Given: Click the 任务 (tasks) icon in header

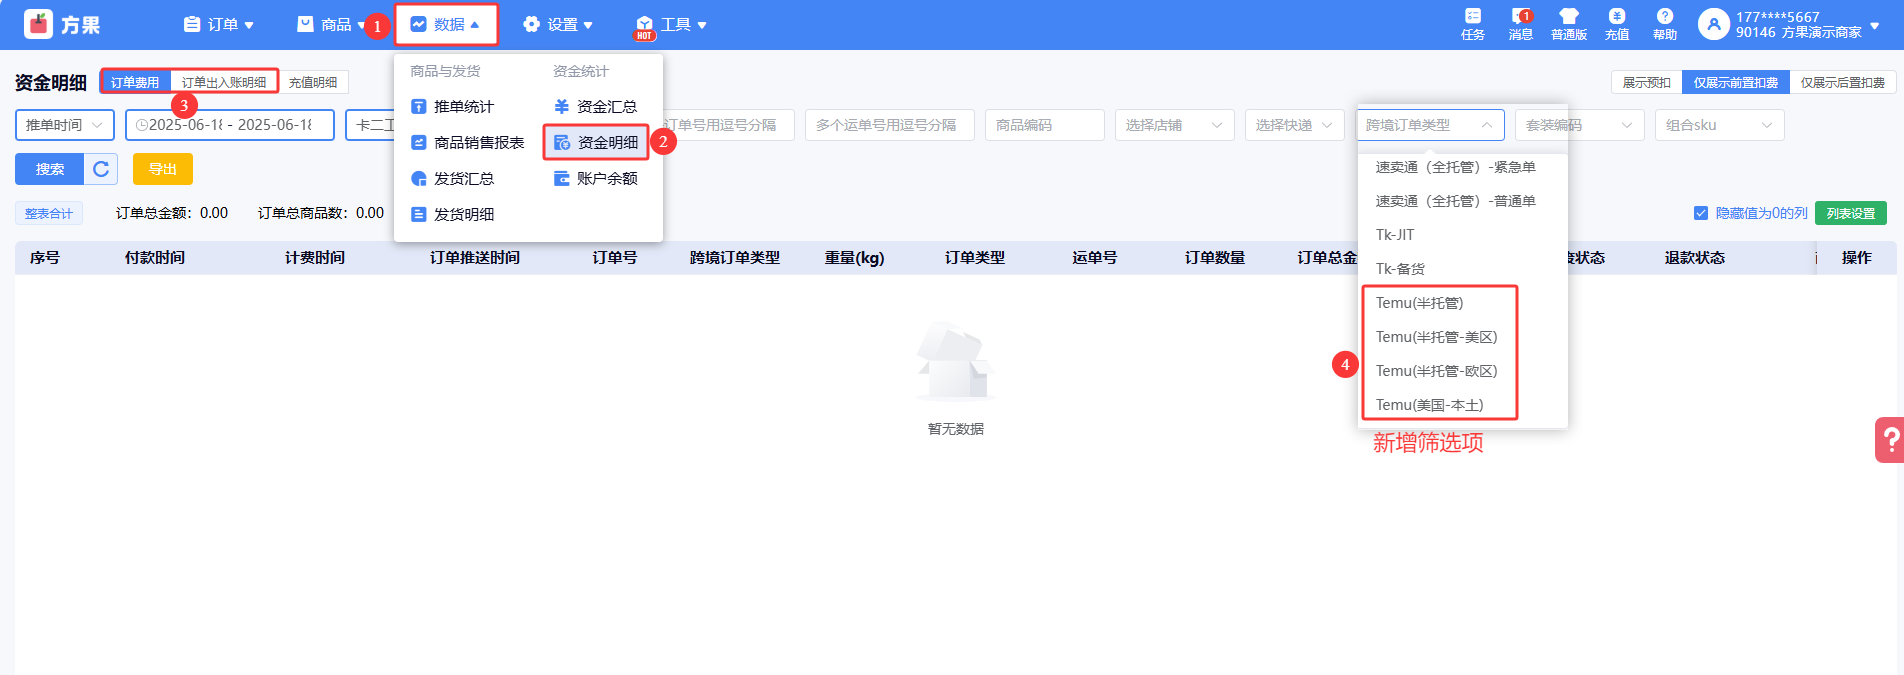Looking at the screenshot, I should click(1472, 17).
